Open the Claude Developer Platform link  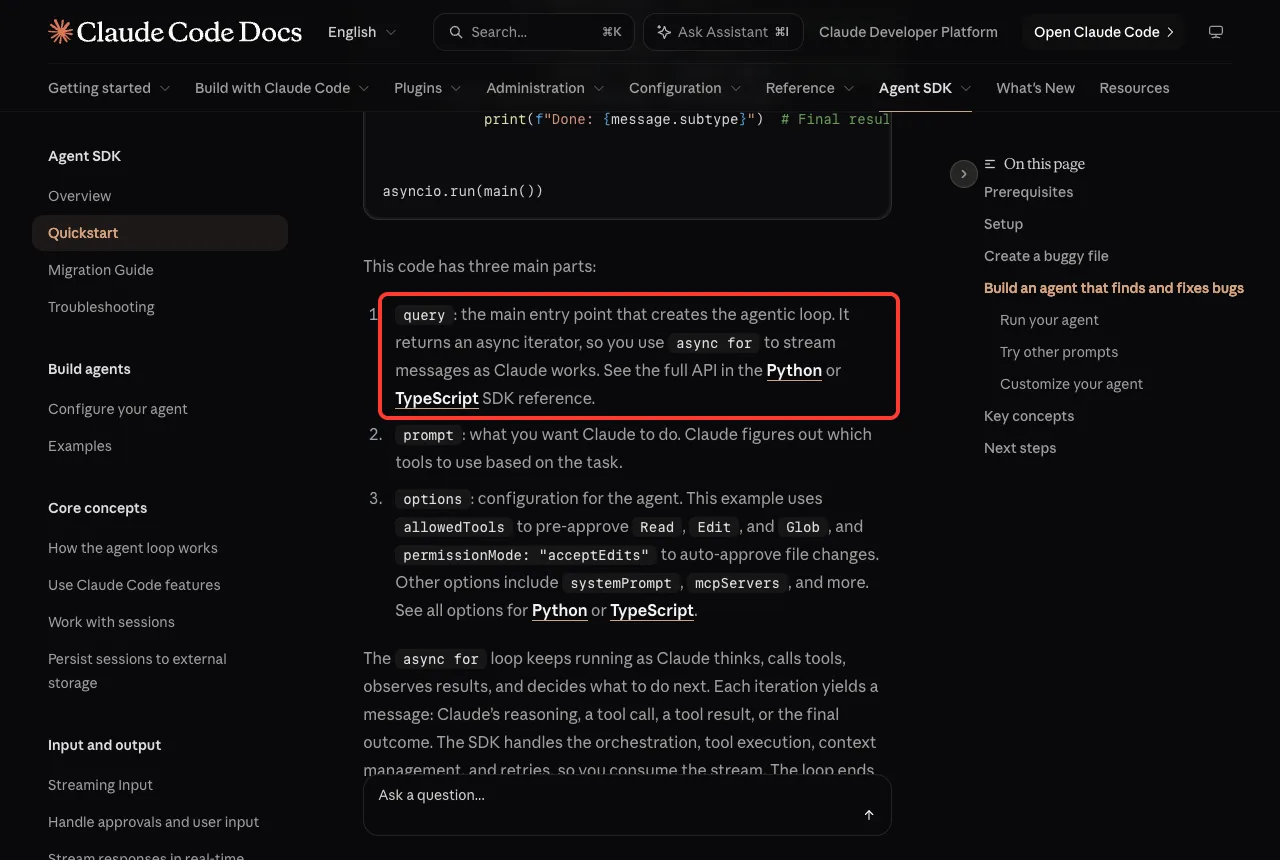click(x=908, y=32)
